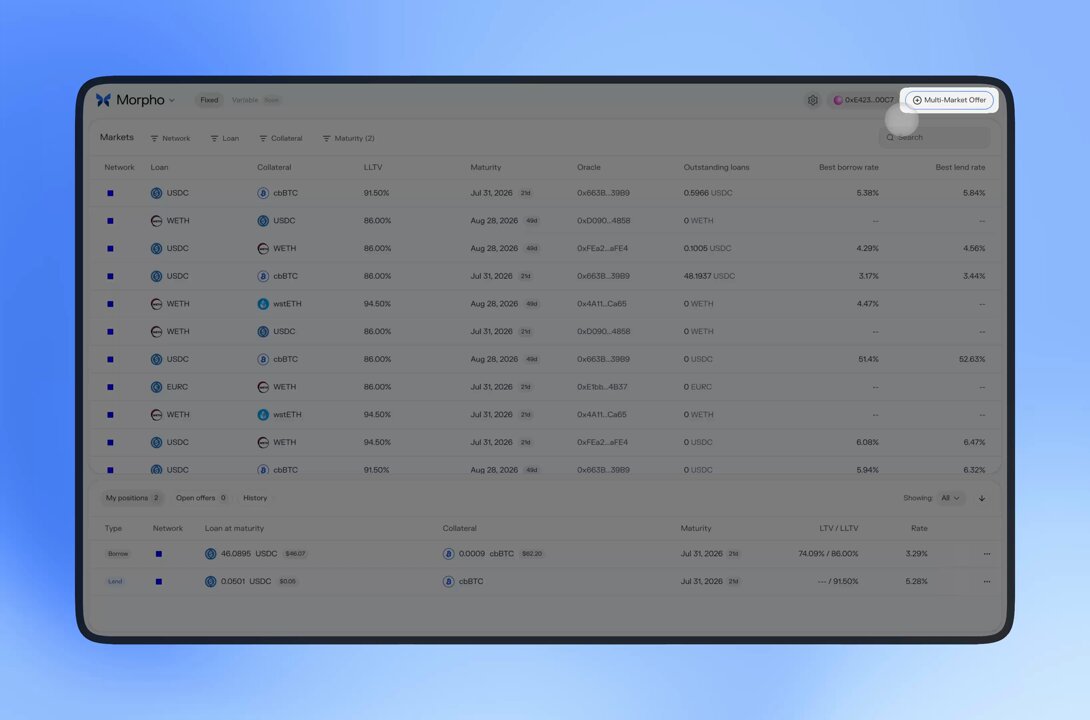Click the down-arrow icon beside the Showing dropdown
This screenshot has width=1090, height=720.
(x=982, y=498)
